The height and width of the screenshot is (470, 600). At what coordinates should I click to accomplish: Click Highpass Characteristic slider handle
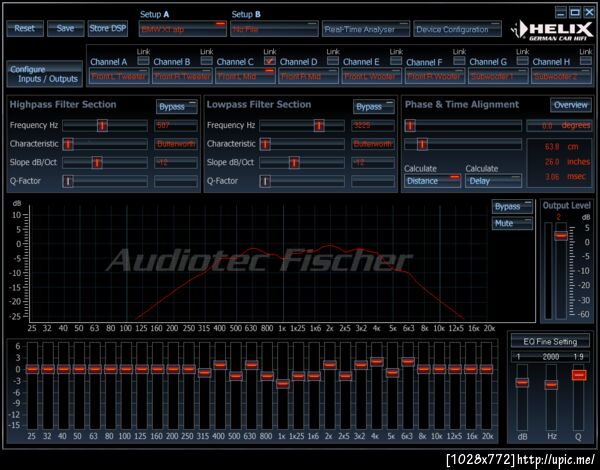(x=68, y=144)
